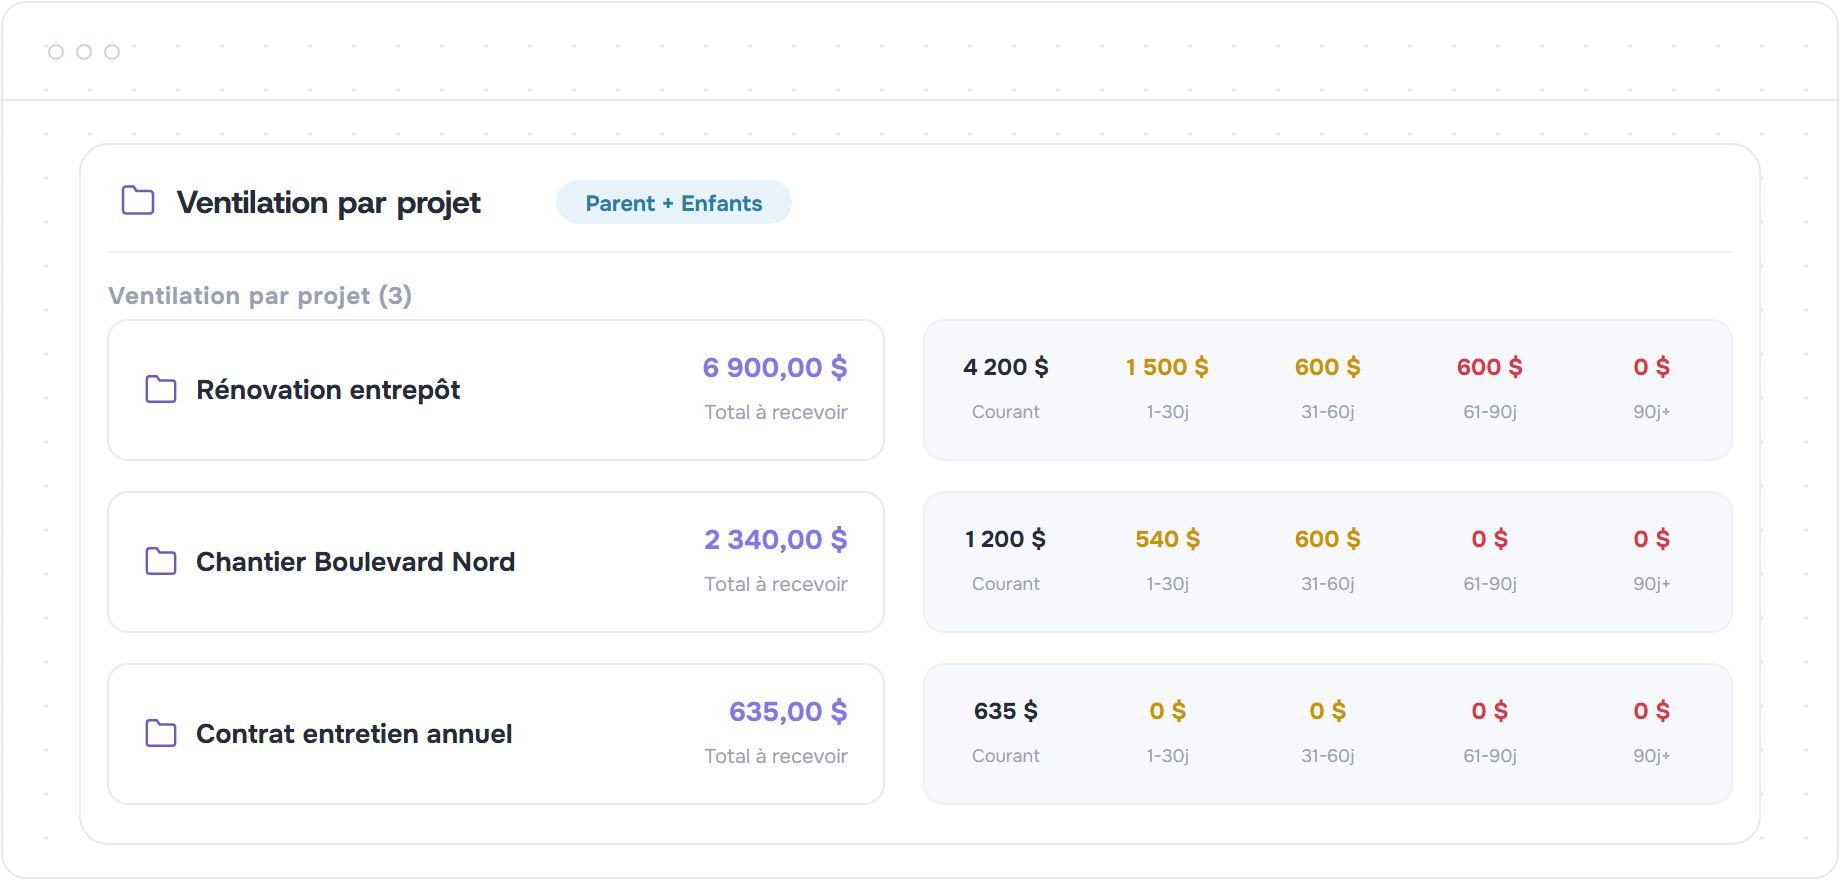The width and height of the screenshot is (1840, 880).
Task: Open the Rénovation entrepôt project name
Action: (x=328, y=390)
